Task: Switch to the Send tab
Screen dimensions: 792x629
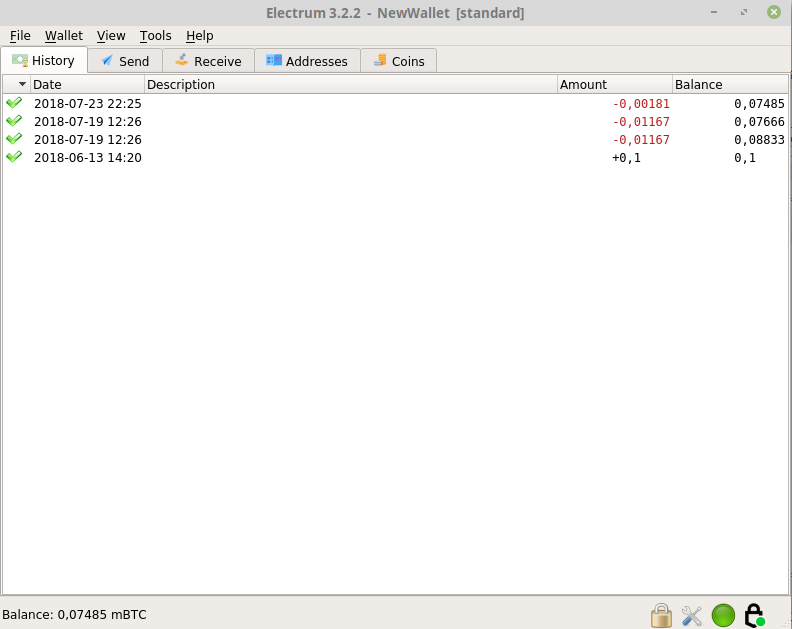Action: (125, 61)
